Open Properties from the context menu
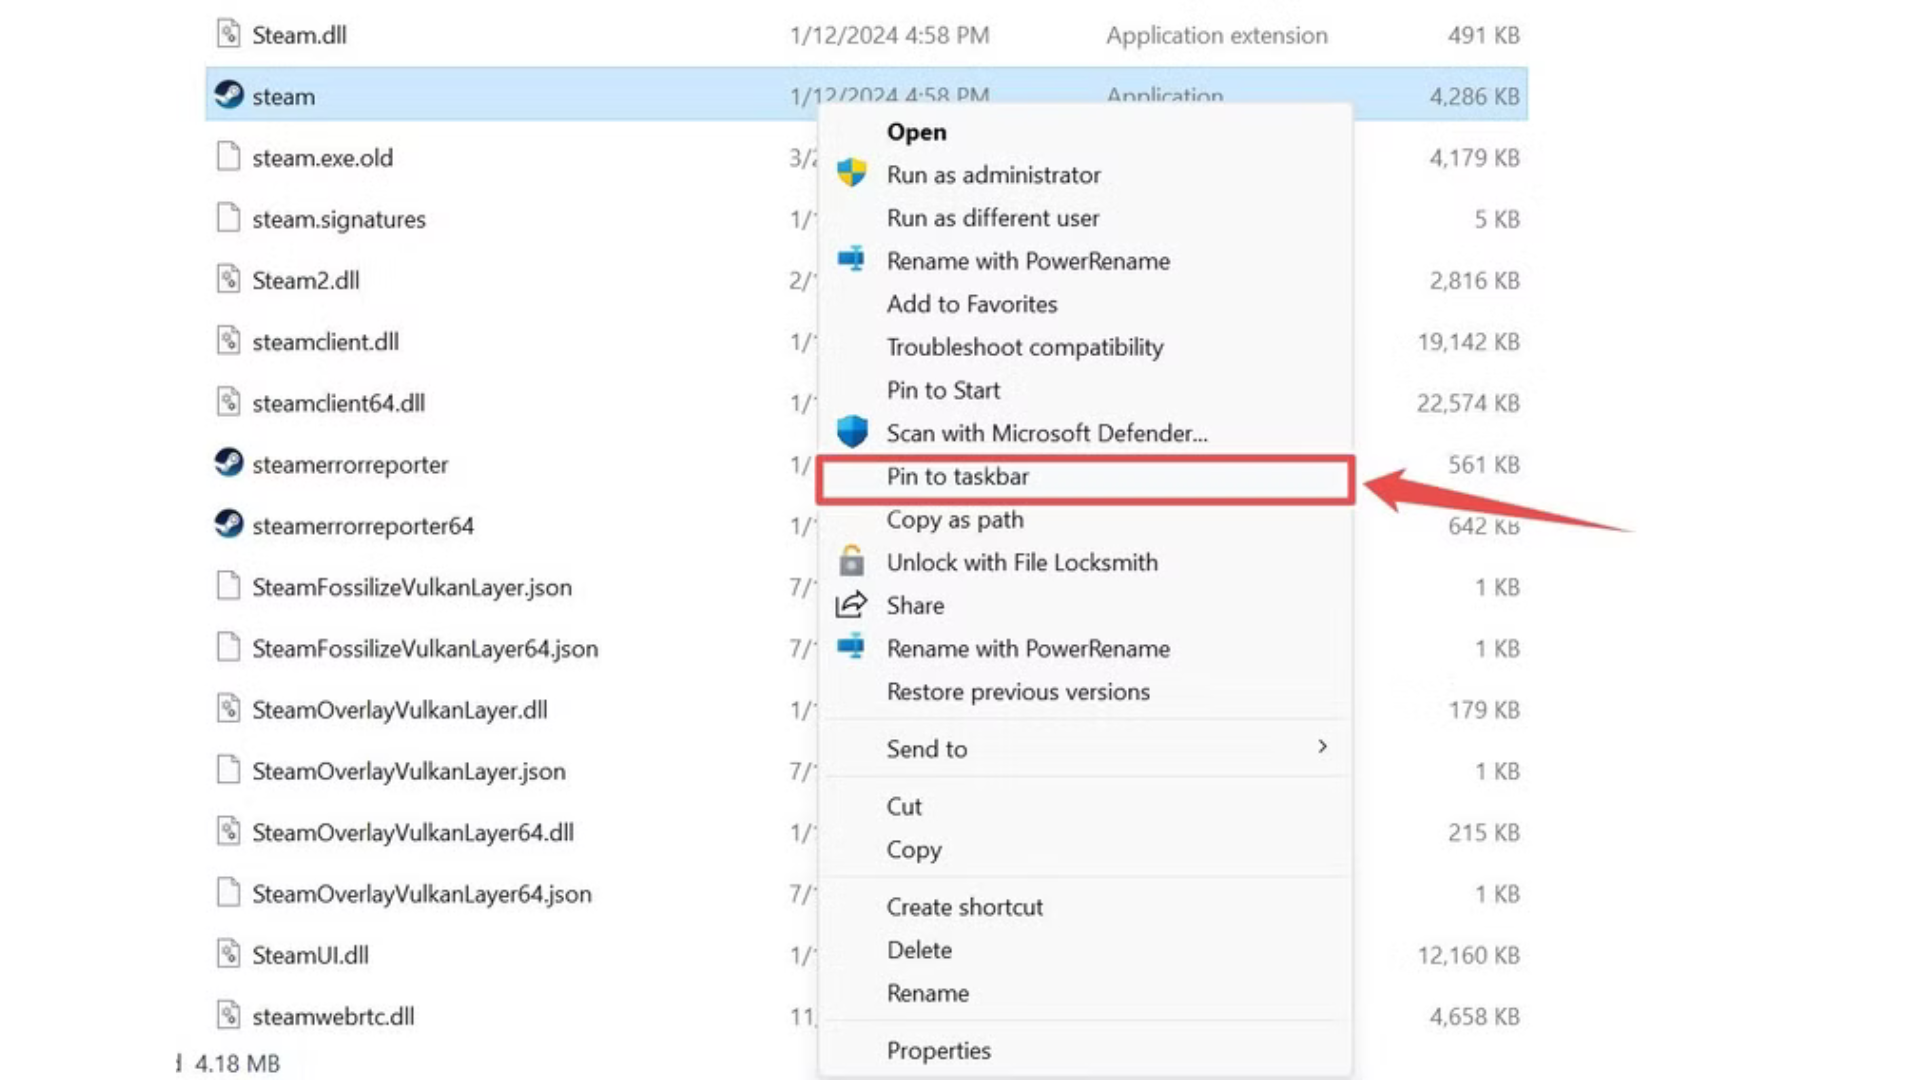 coord(938,1050)
